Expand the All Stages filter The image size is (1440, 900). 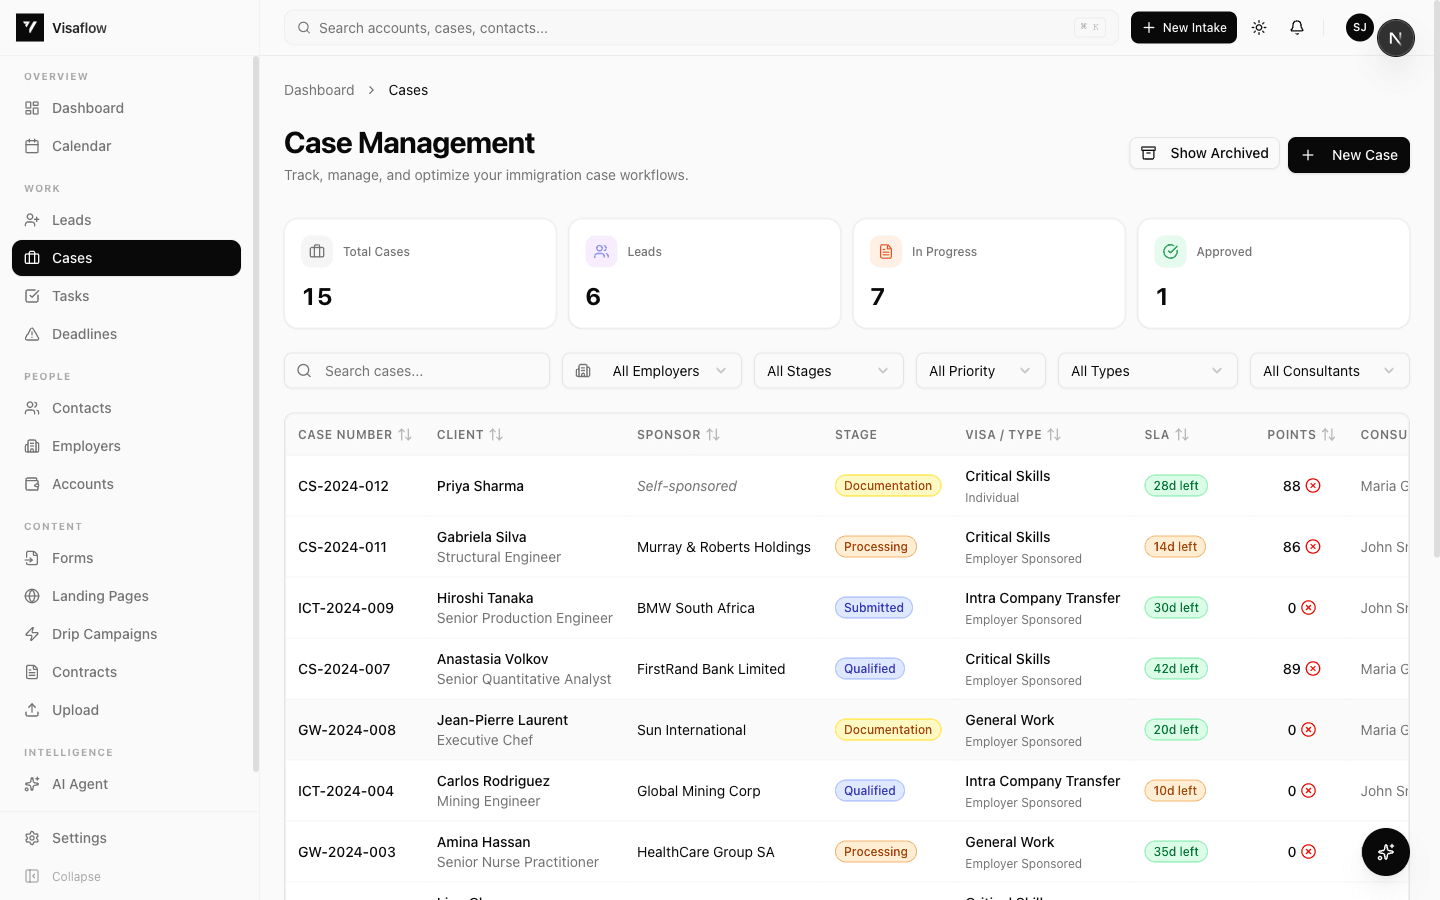[x=828, y=370]
